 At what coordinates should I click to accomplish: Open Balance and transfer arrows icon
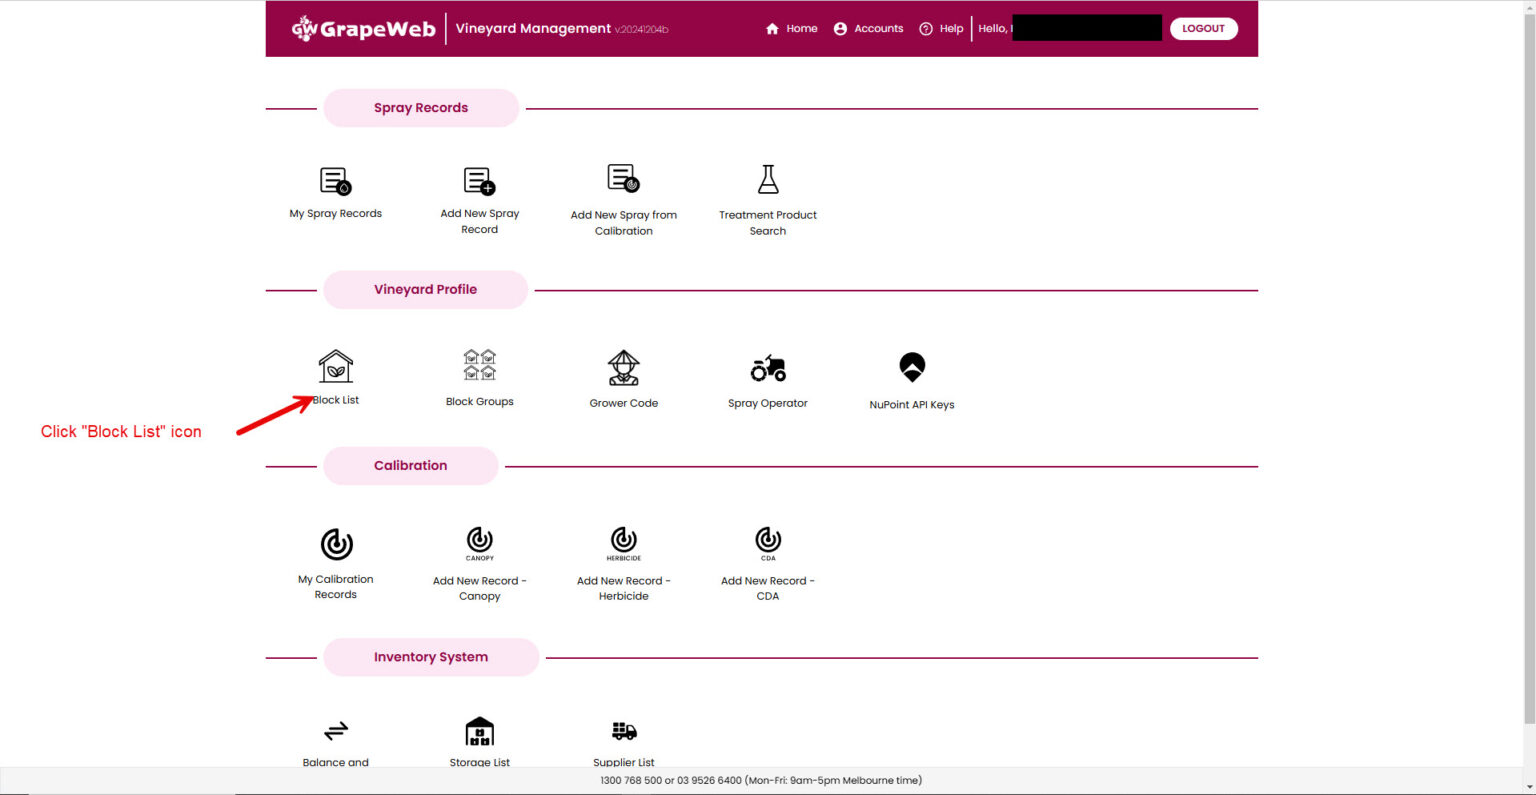point(335,730)
